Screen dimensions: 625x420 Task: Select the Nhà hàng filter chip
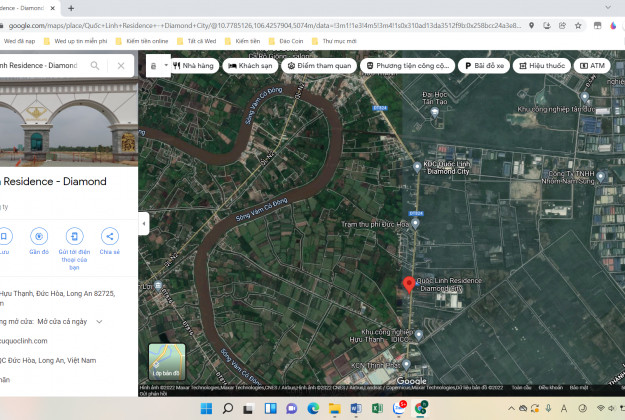point(194,66)
